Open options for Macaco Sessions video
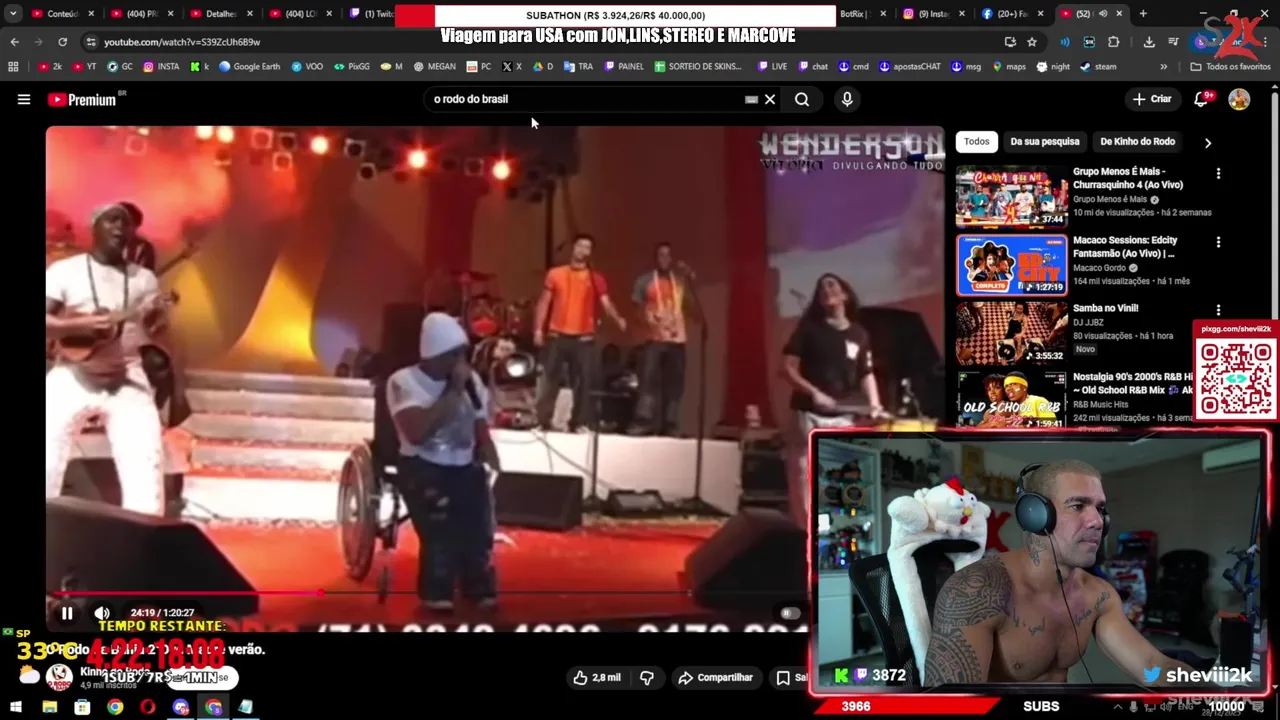The height and width of the screenshot is (720, 1280). [x=1218, y=242]
